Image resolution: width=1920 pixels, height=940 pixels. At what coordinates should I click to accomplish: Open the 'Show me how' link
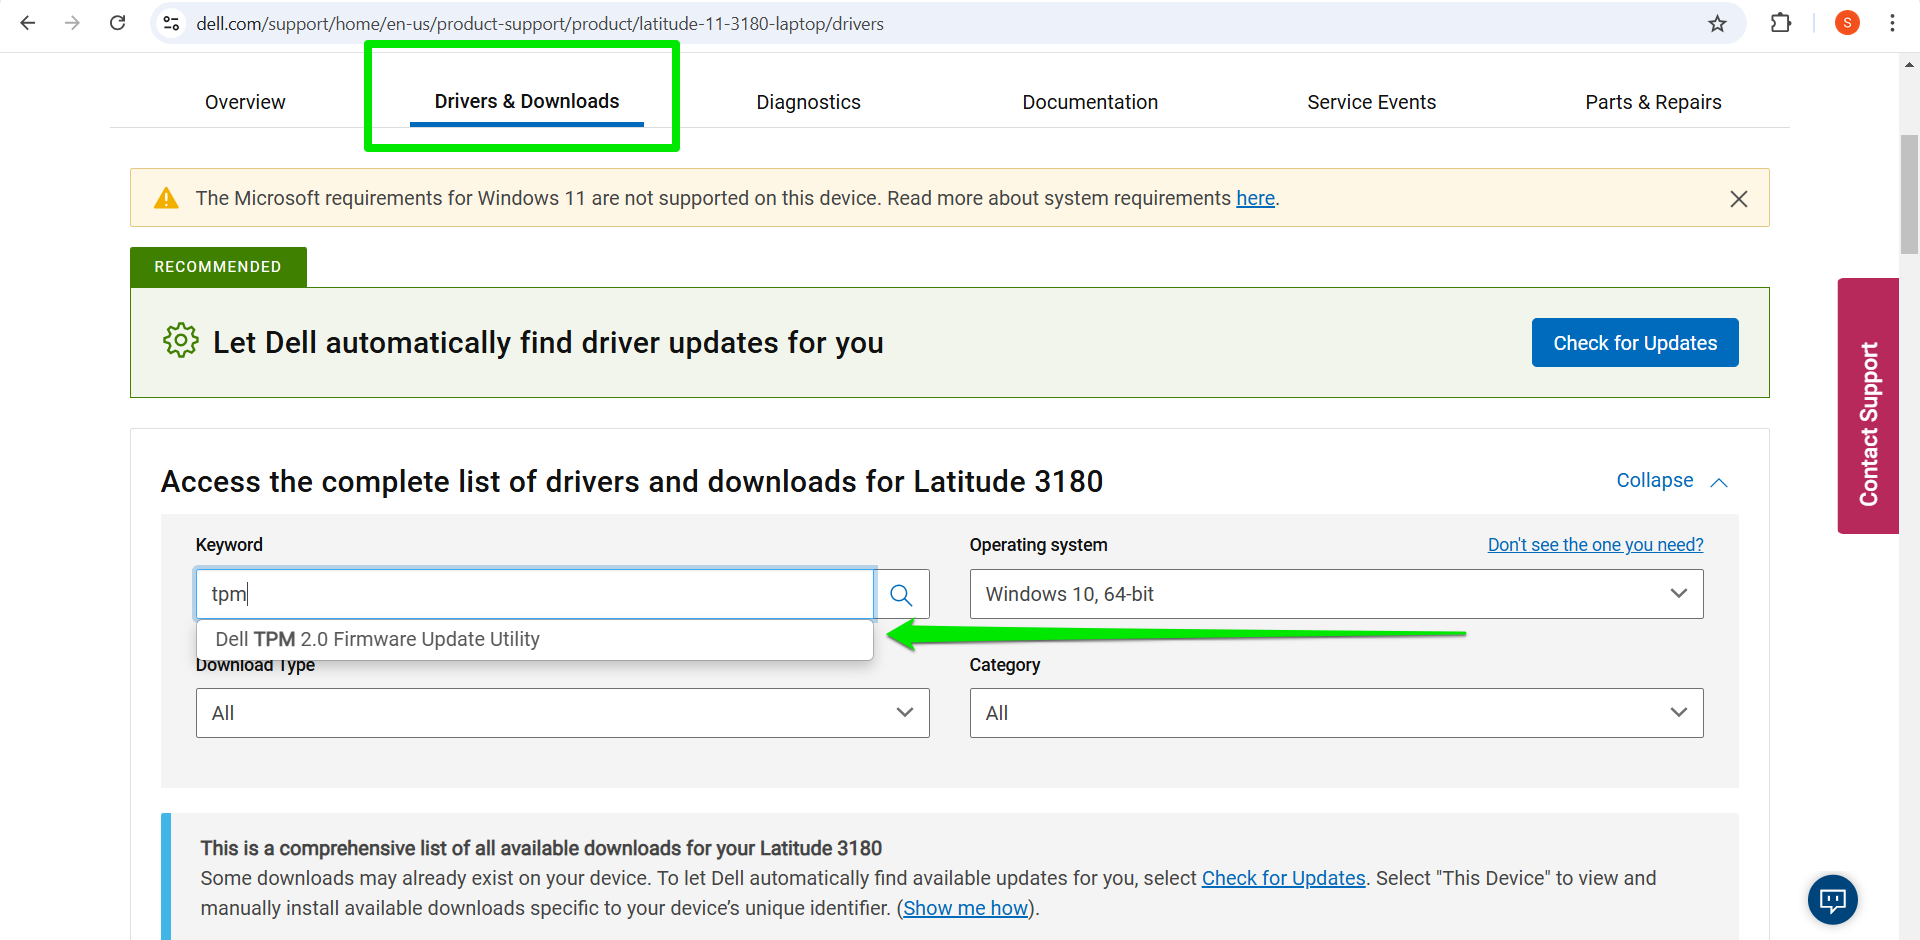(966, 908)
